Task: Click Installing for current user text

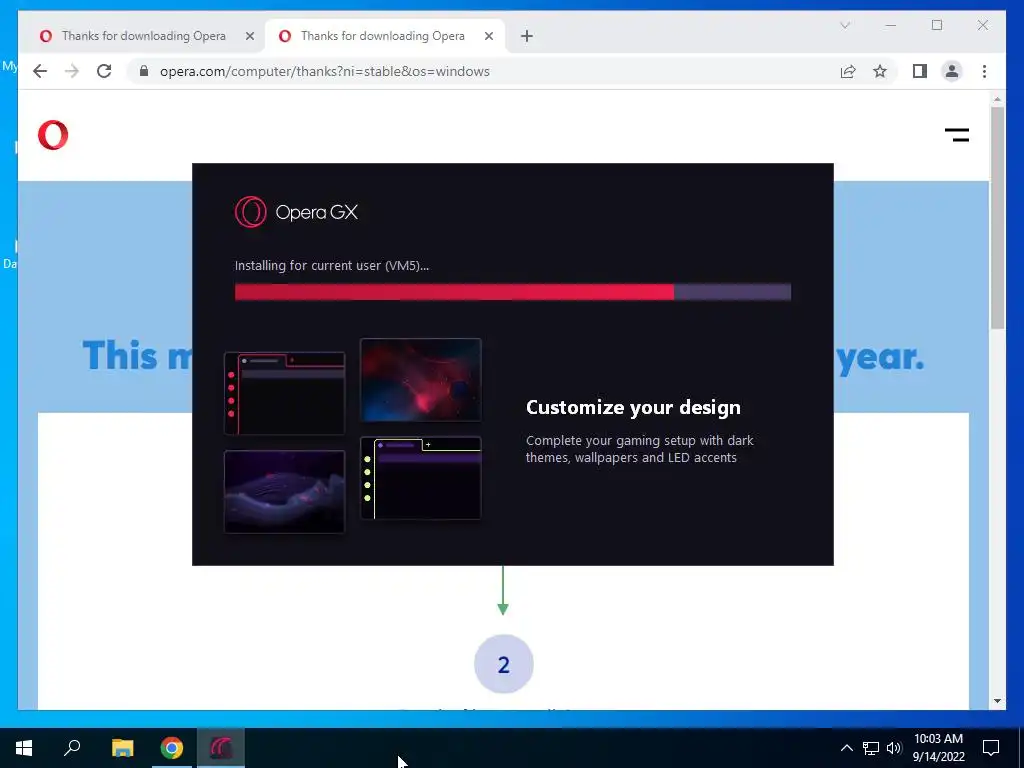Action: click(x=332, y=265)
